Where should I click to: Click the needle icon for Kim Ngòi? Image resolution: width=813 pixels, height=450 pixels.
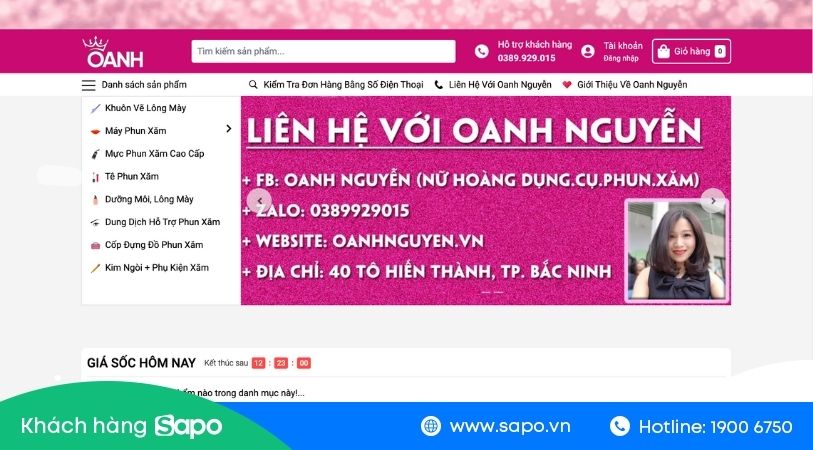(x=95, y=268)
